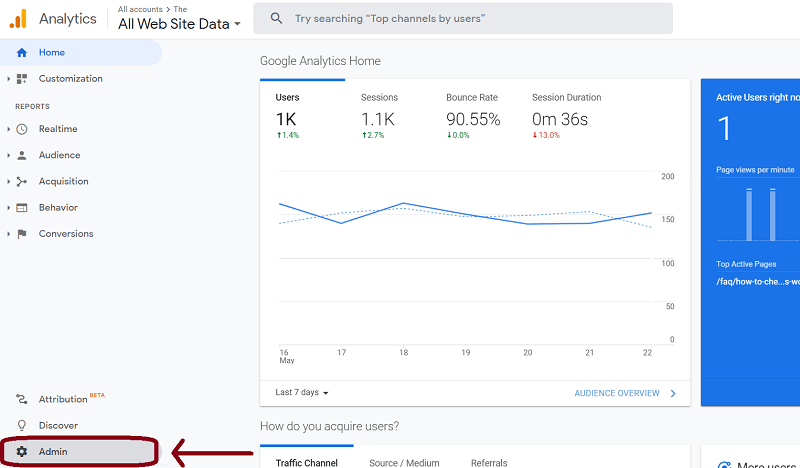Switch to the Source / Medium tab

point(404,462)
